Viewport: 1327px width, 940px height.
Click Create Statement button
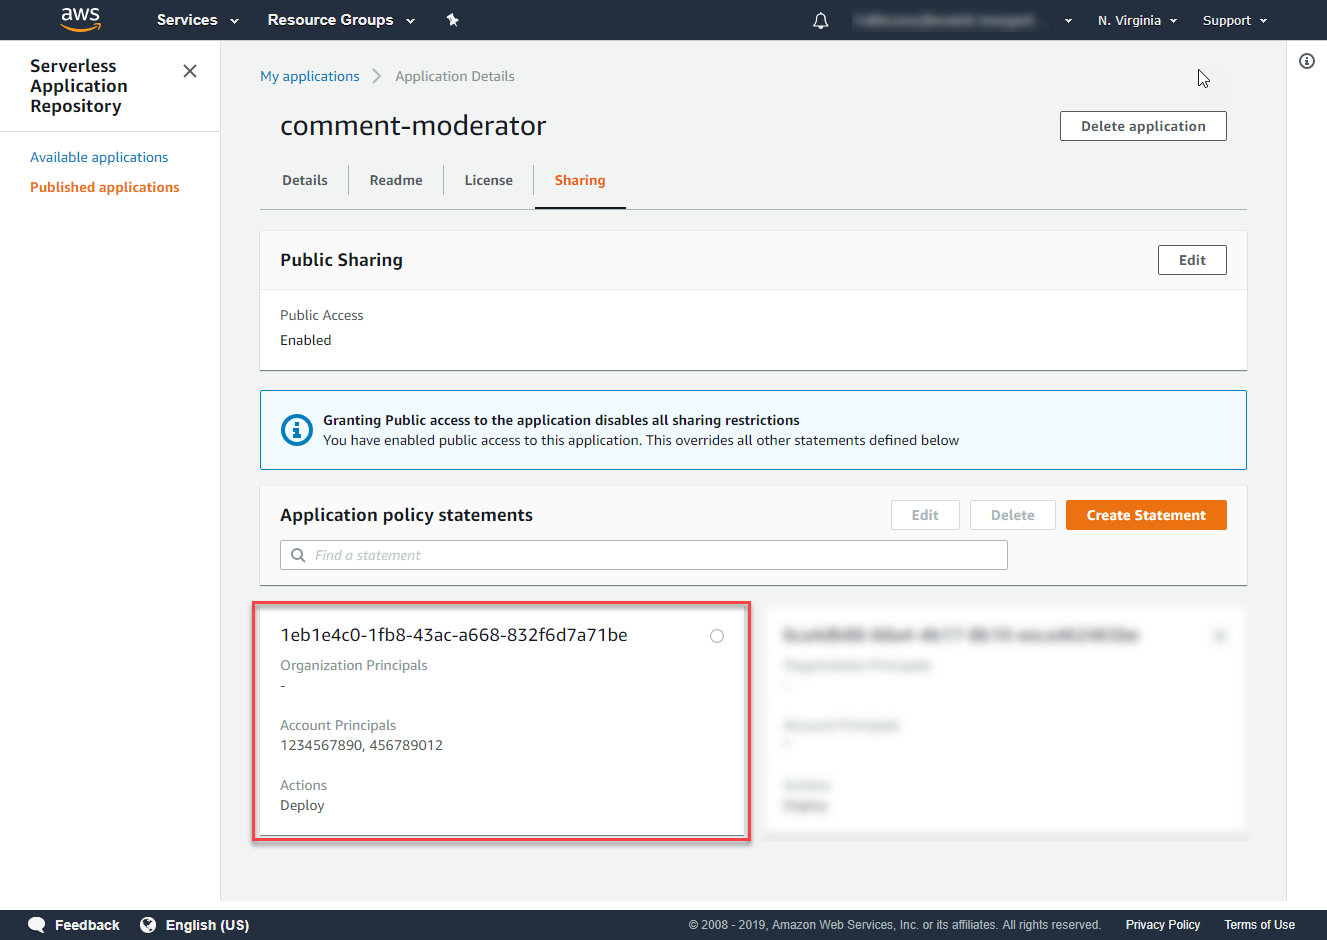(x=1146, y=515)
